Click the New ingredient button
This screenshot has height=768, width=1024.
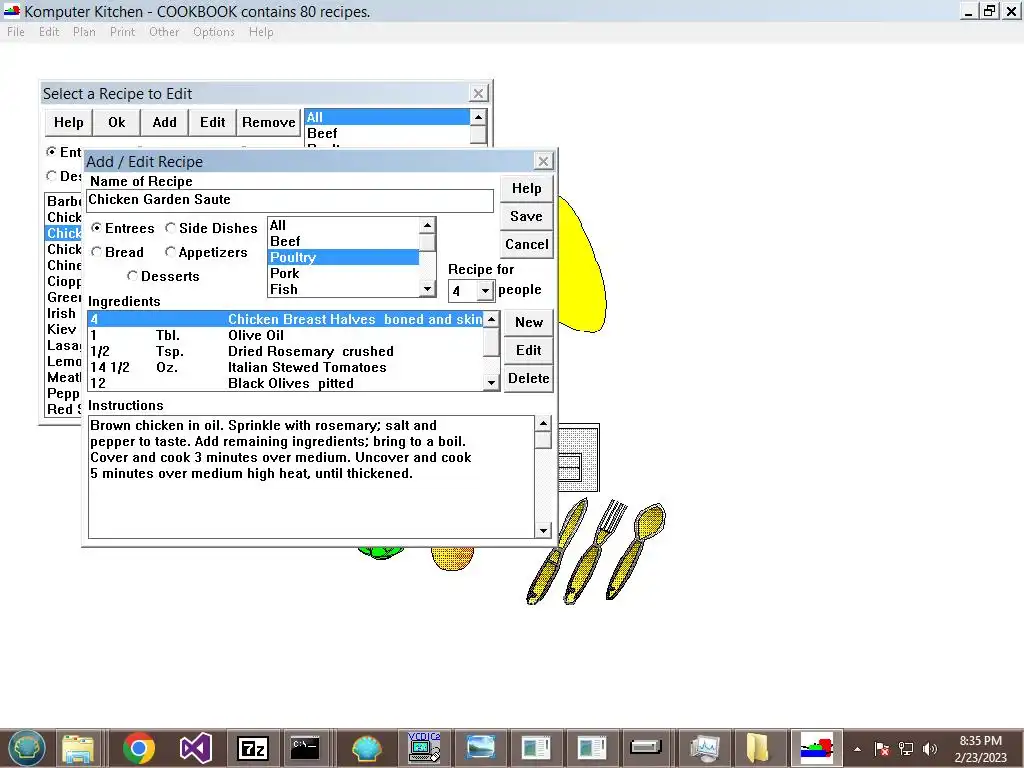pyautogui.click(x=528, y=322)
